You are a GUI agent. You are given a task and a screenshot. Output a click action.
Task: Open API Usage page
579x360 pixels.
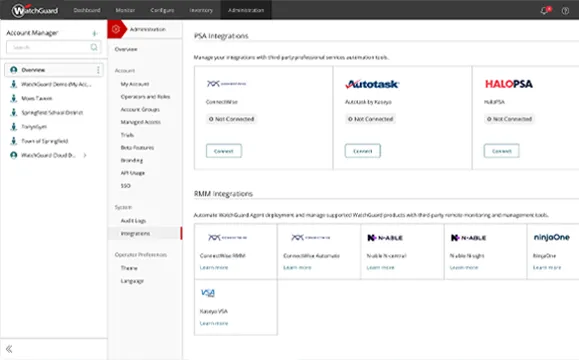[x=133, y=173]
